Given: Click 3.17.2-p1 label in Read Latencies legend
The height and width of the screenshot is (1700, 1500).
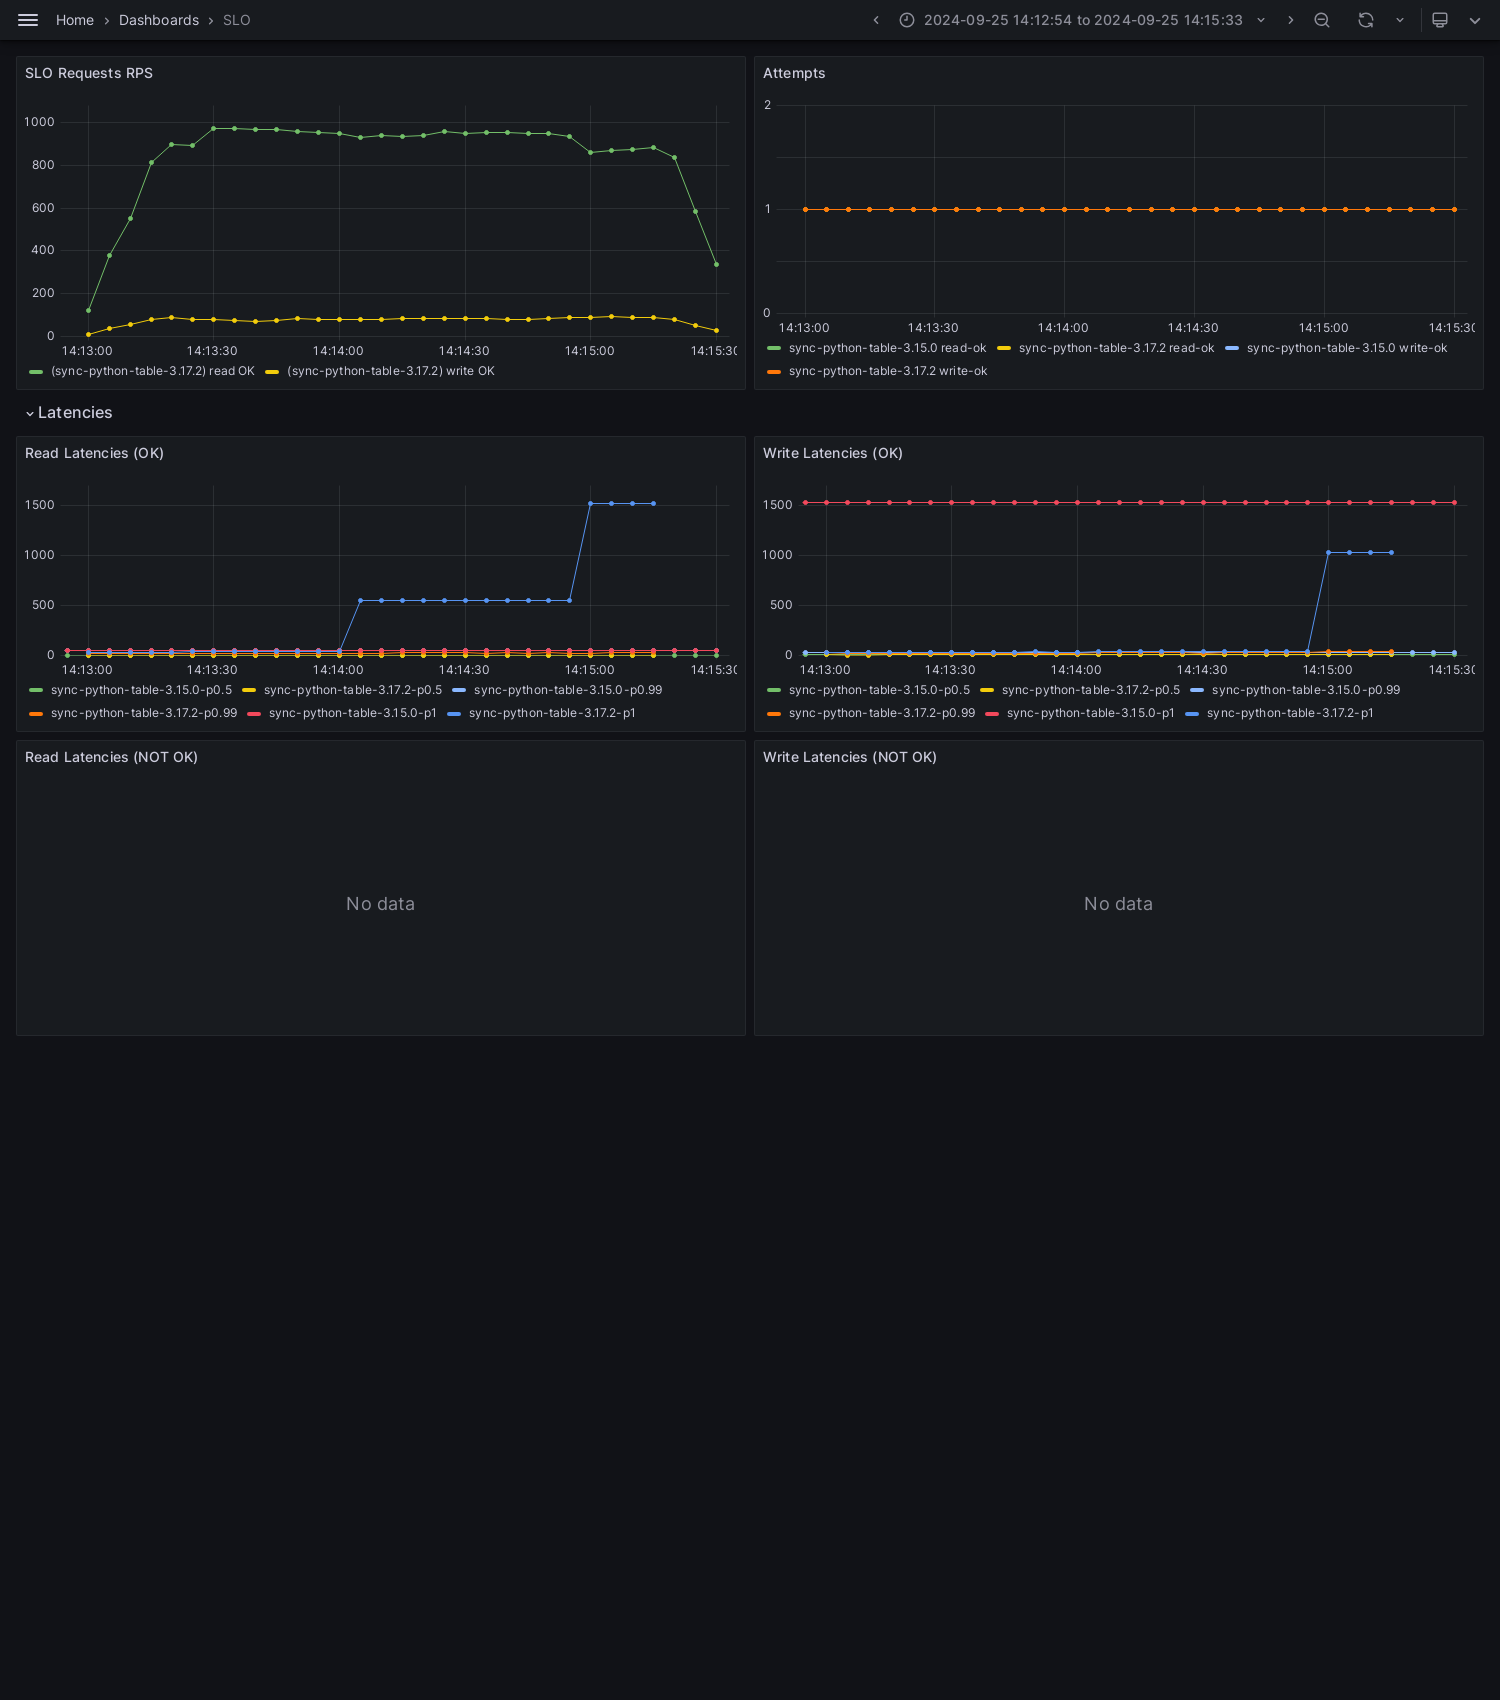Looking at the screenshot, I should pyautogui.click(x=552, y=713).
